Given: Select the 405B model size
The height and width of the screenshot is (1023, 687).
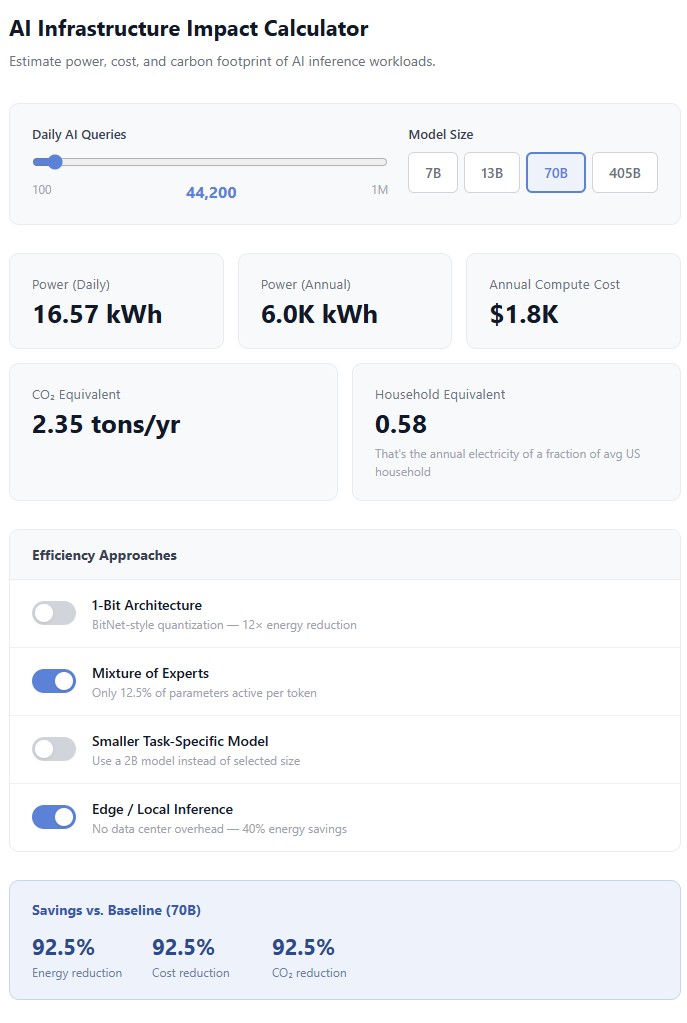Looking at the screenshot, I should tap(624, 172).
